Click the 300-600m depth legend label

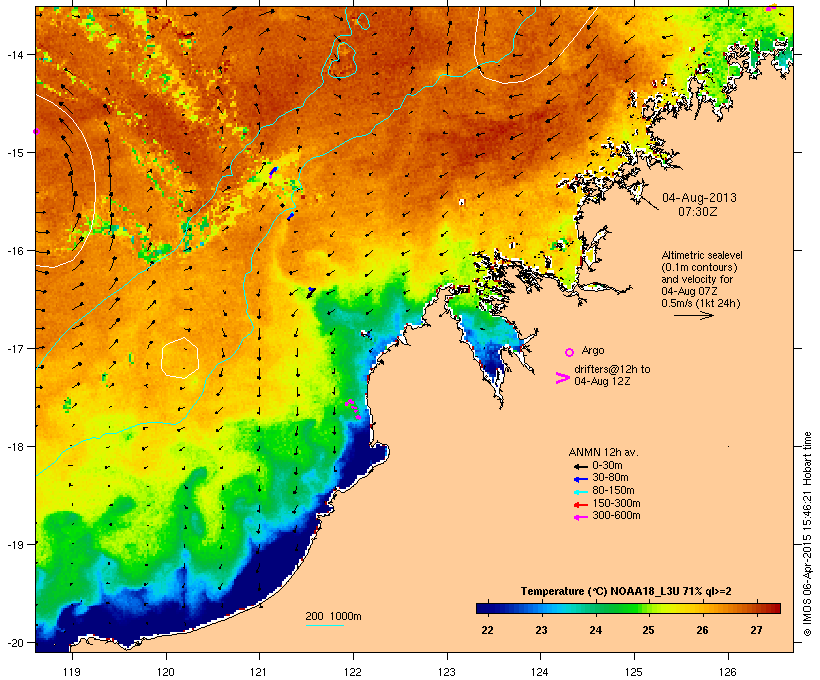pos(617,516)
